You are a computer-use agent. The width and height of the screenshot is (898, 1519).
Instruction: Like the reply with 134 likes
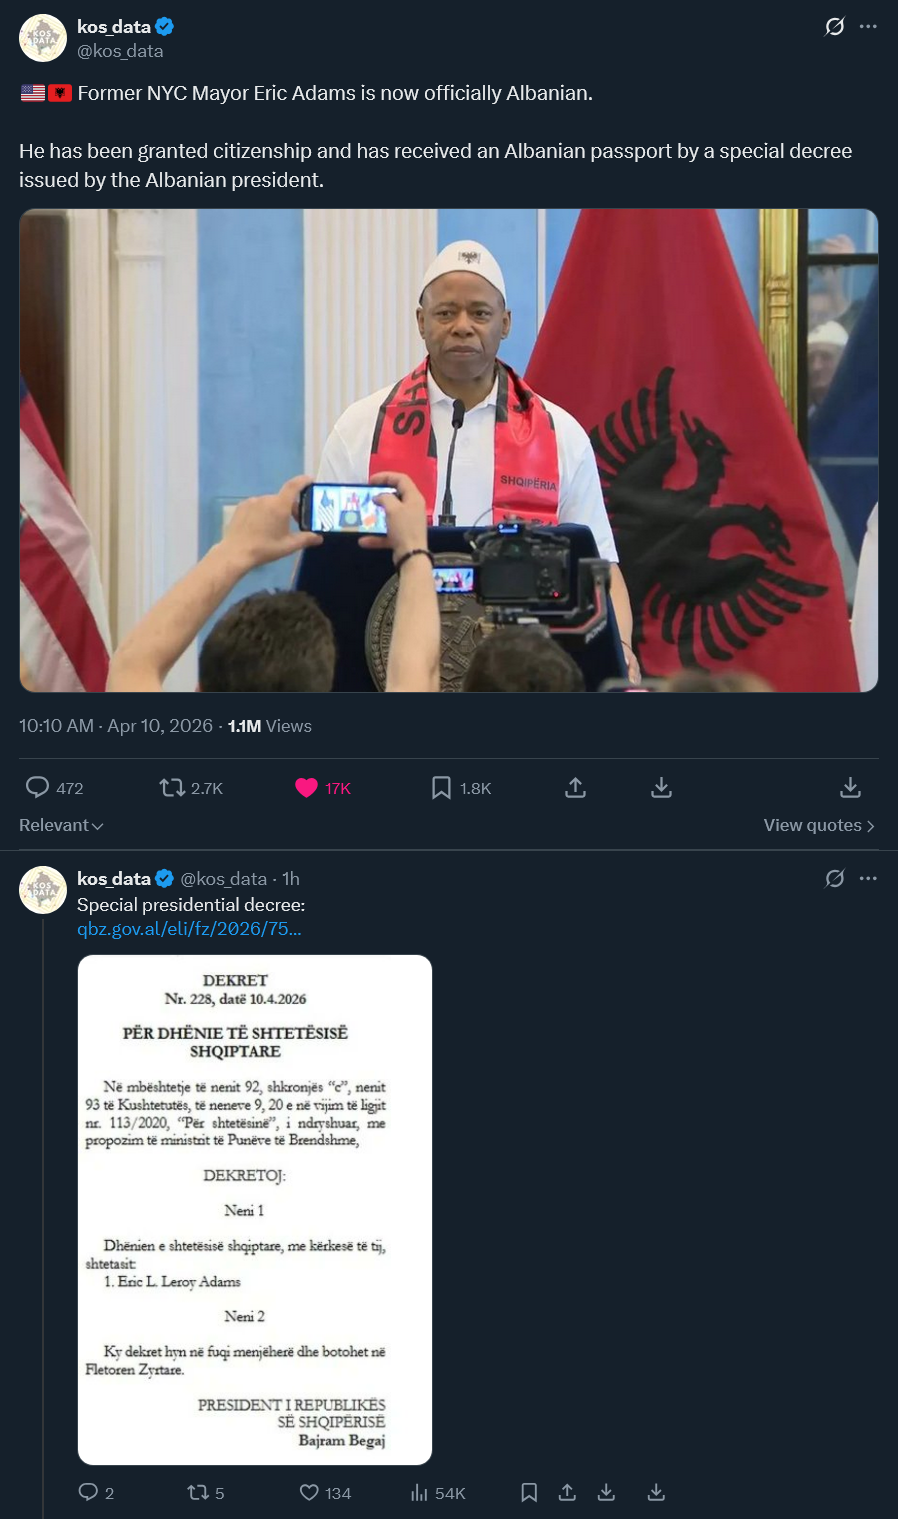325,1493
